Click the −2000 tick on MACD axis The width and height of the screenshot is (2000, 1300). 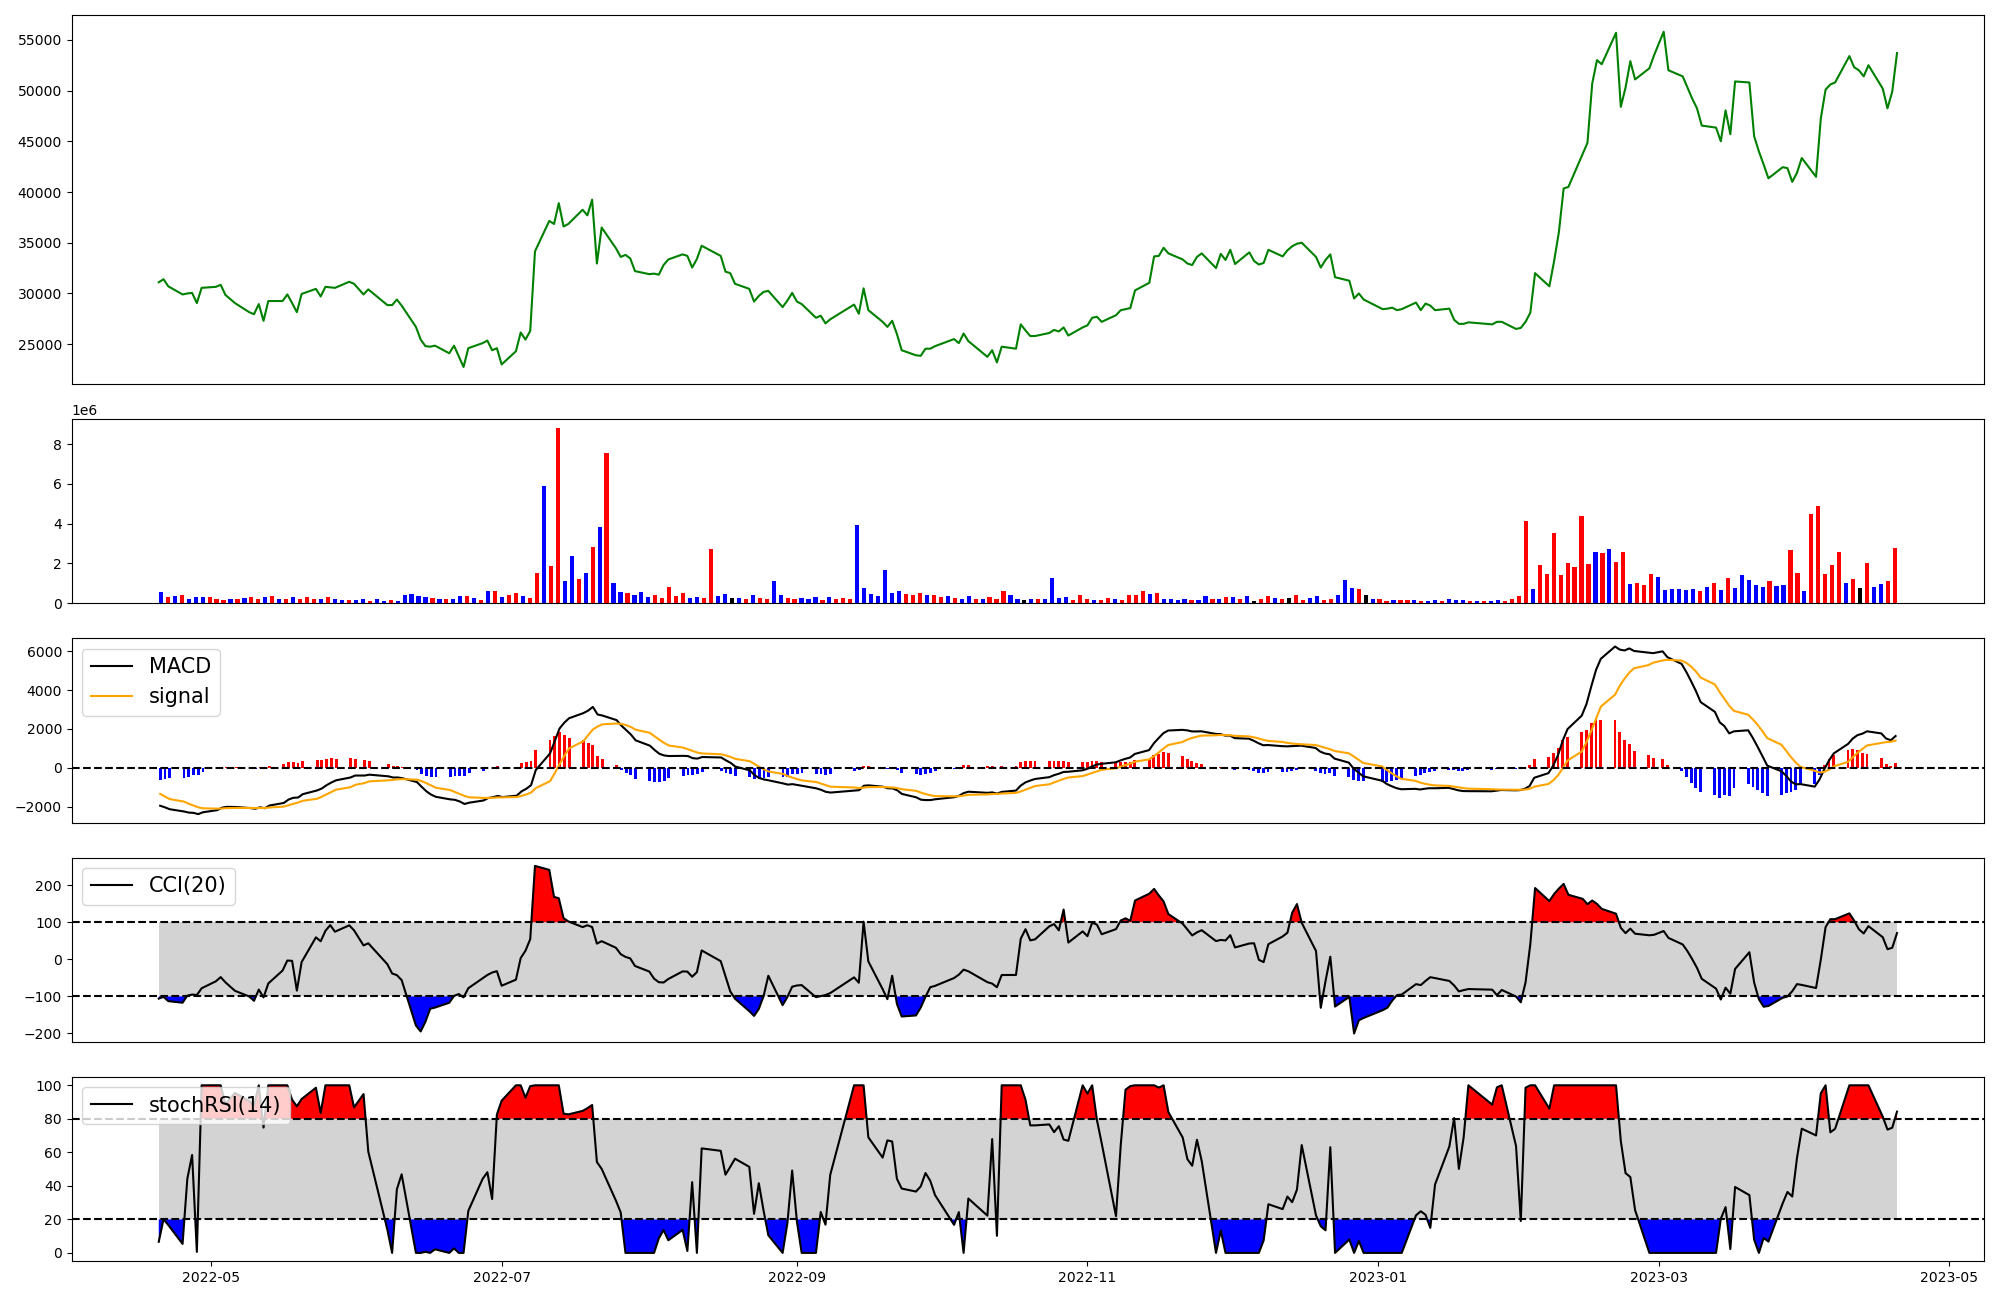coord(40,808)
